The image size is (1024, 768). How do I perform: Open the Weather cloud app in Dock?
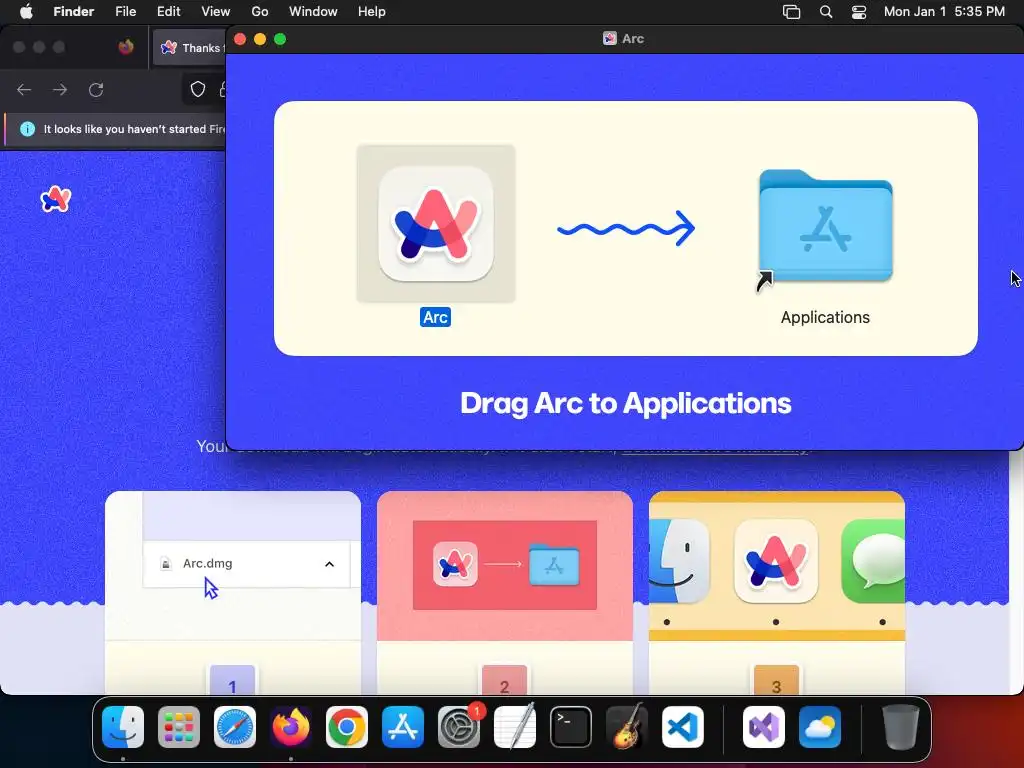[820, 727]
